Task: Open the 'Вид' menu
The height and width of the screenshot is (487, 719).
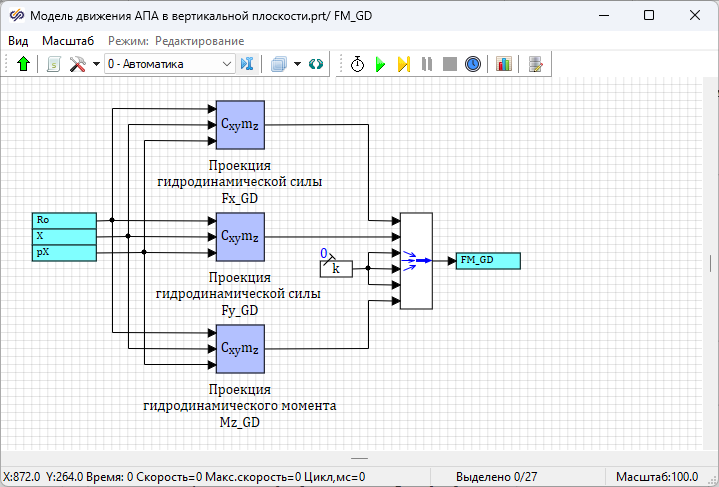Action: click(x=18, y=41)
